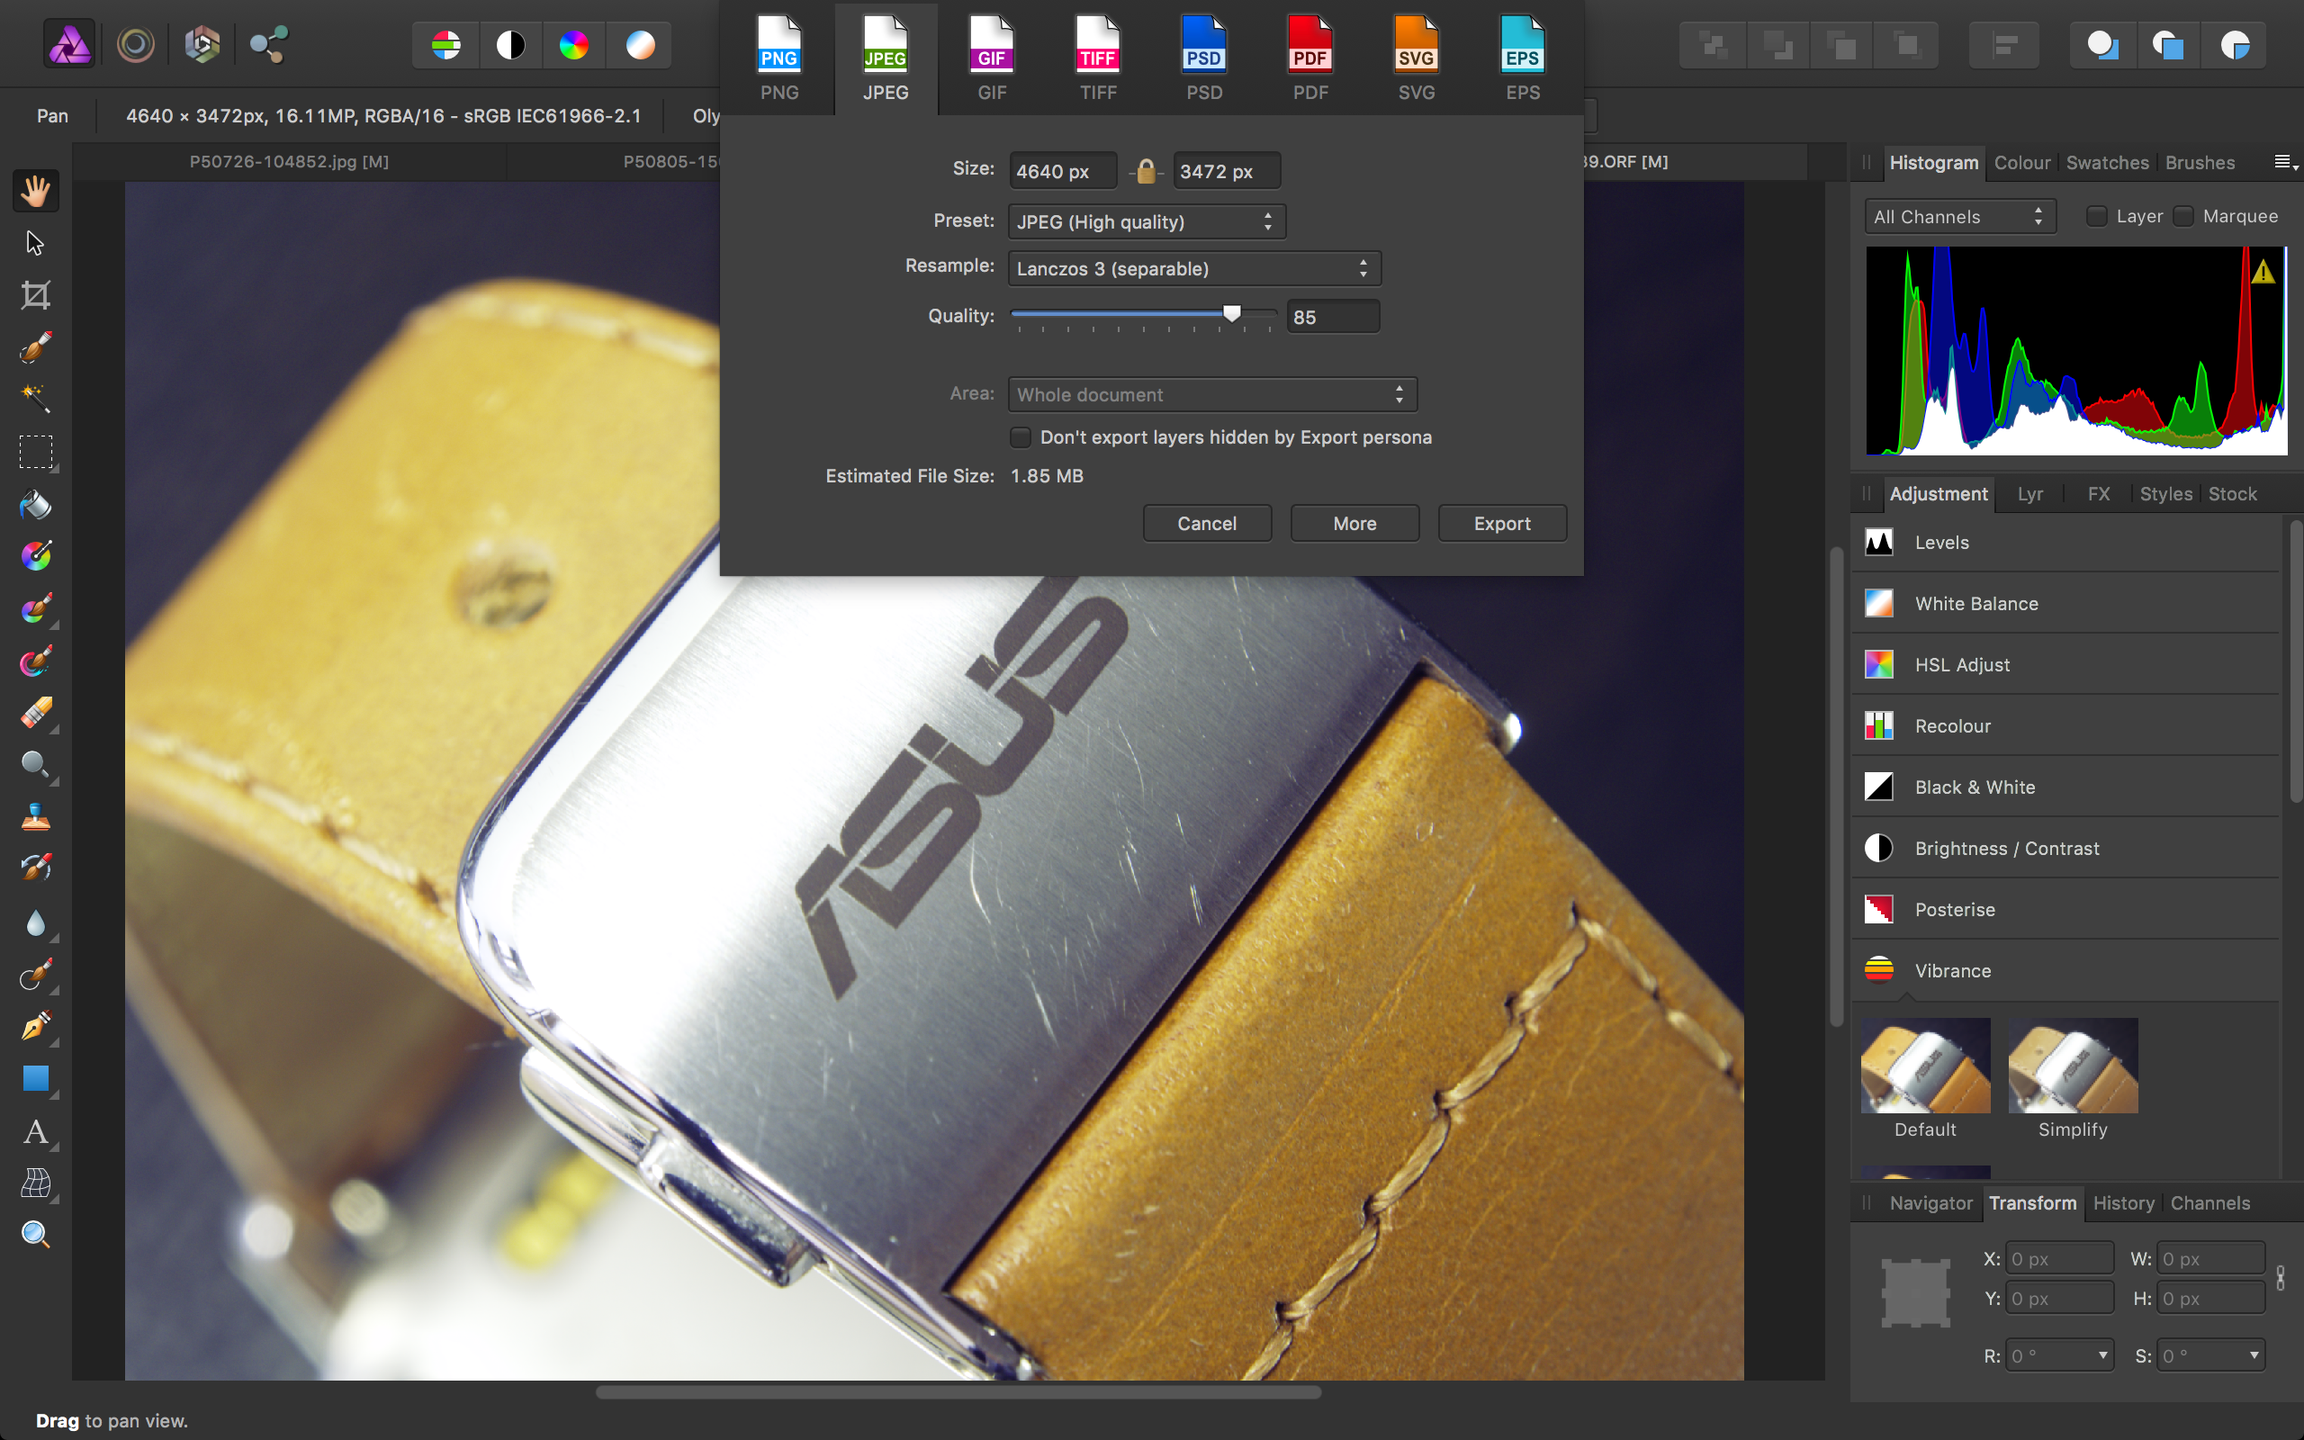The height and width of the screenshot is (1440, 2304).
Task: Select the Paint Brush tool
Action: pos(36,608)
